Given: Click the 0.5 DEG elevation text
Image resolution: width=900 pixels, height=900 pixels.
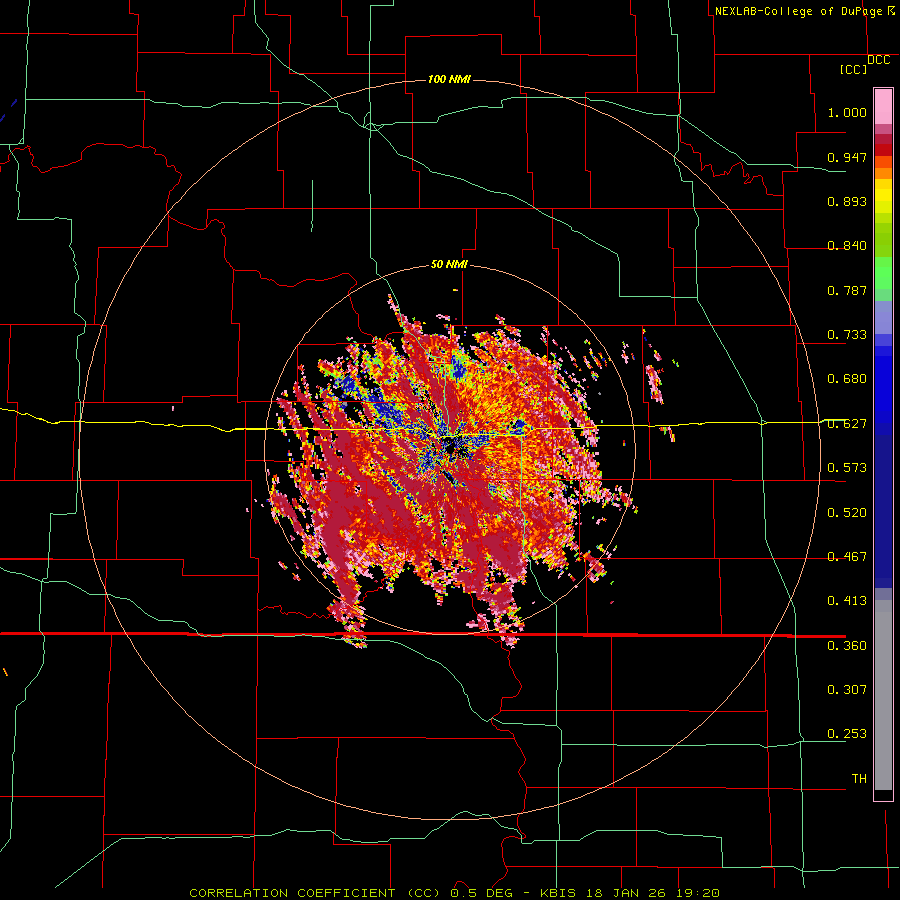Looking at the screenshot, I should [481, 893].
